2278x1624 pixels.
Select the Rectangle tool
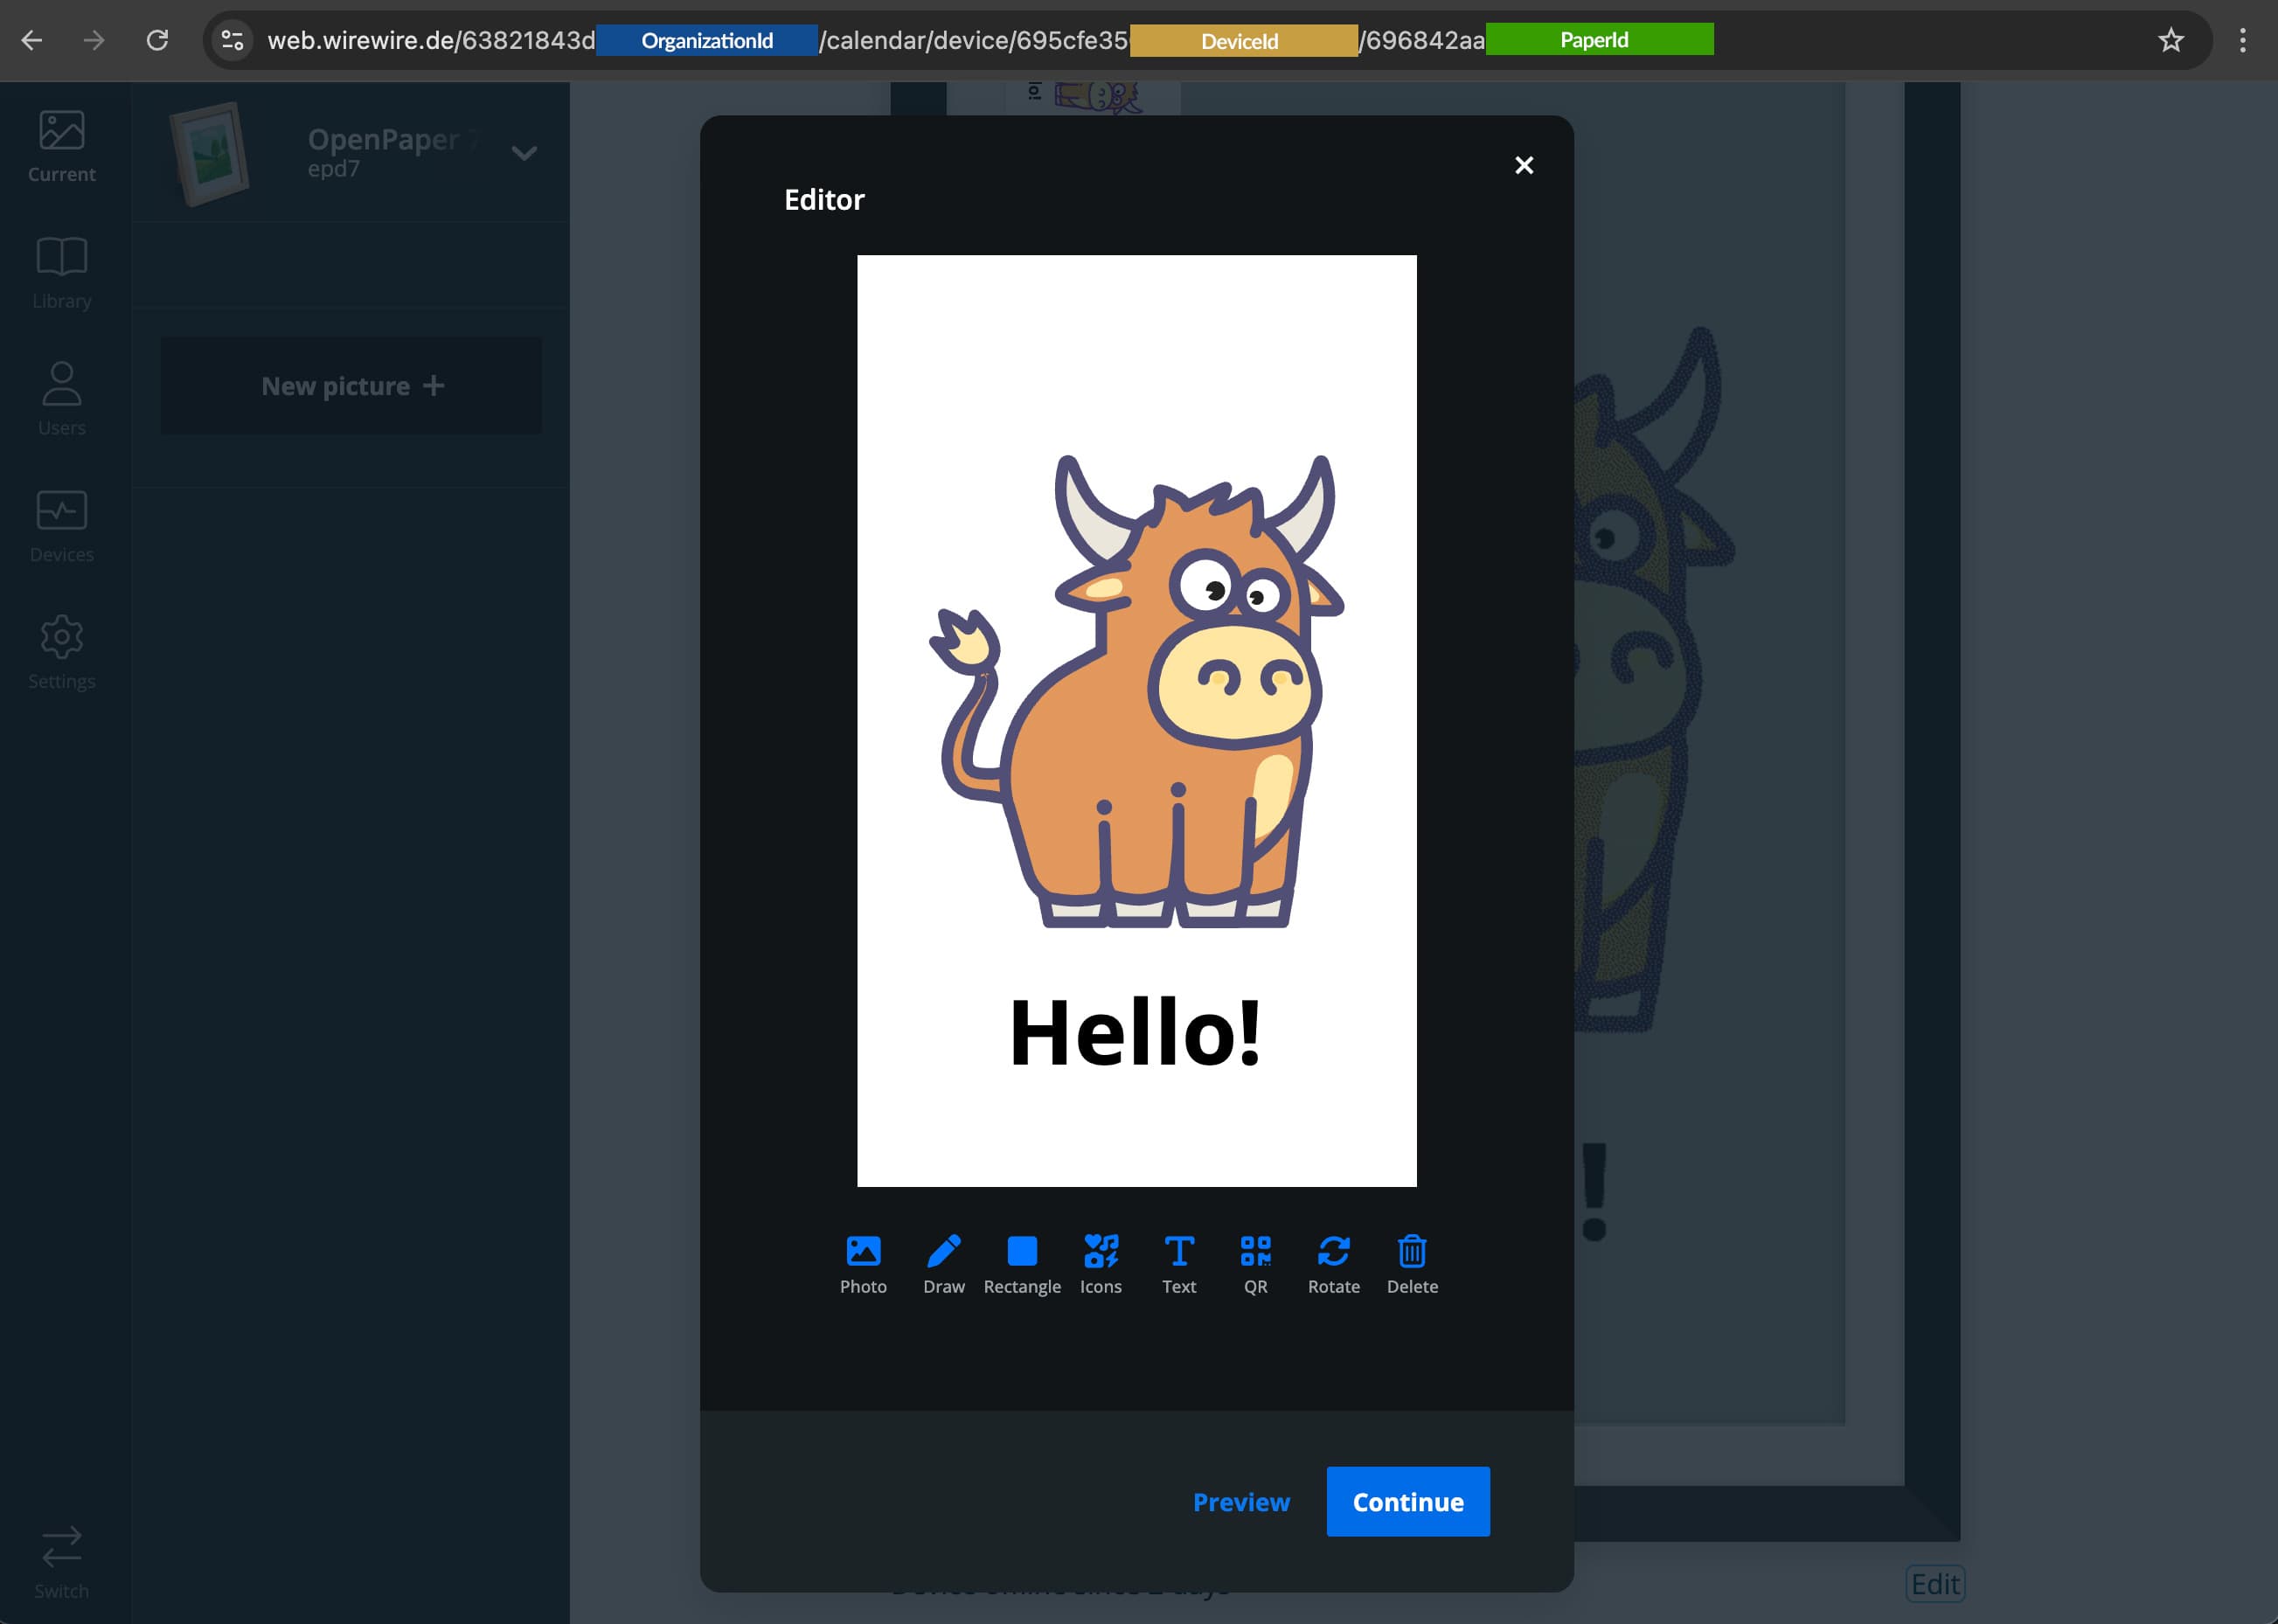1021,1262
